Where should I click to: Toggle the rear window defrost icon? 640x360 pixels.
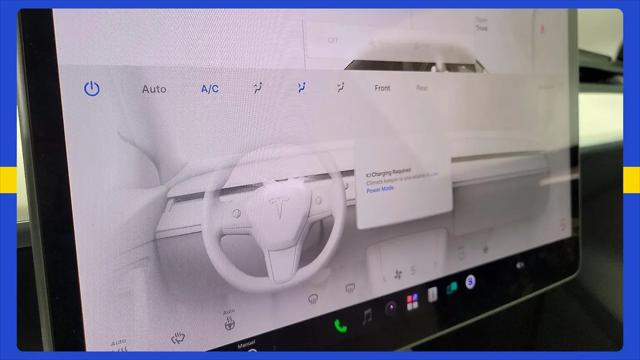tap(350, 288)
